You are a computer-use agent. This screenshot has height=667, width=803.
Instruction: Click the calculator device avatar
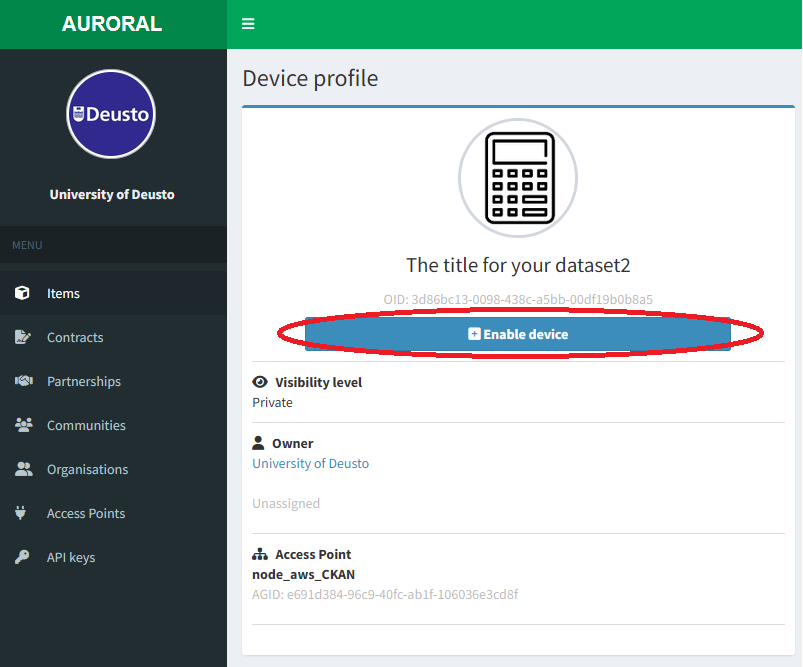(518, 178)
